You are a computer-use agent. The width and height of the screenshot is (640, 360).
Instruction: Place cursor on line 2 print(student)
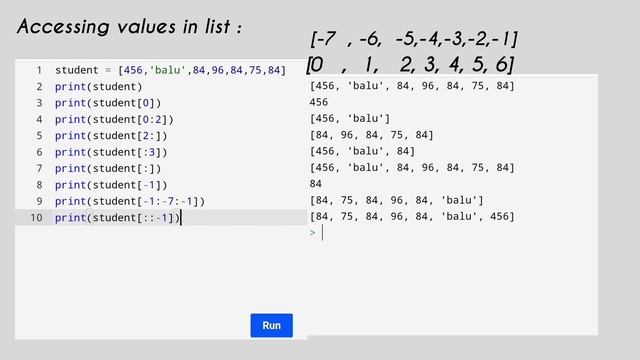[98, 87]
